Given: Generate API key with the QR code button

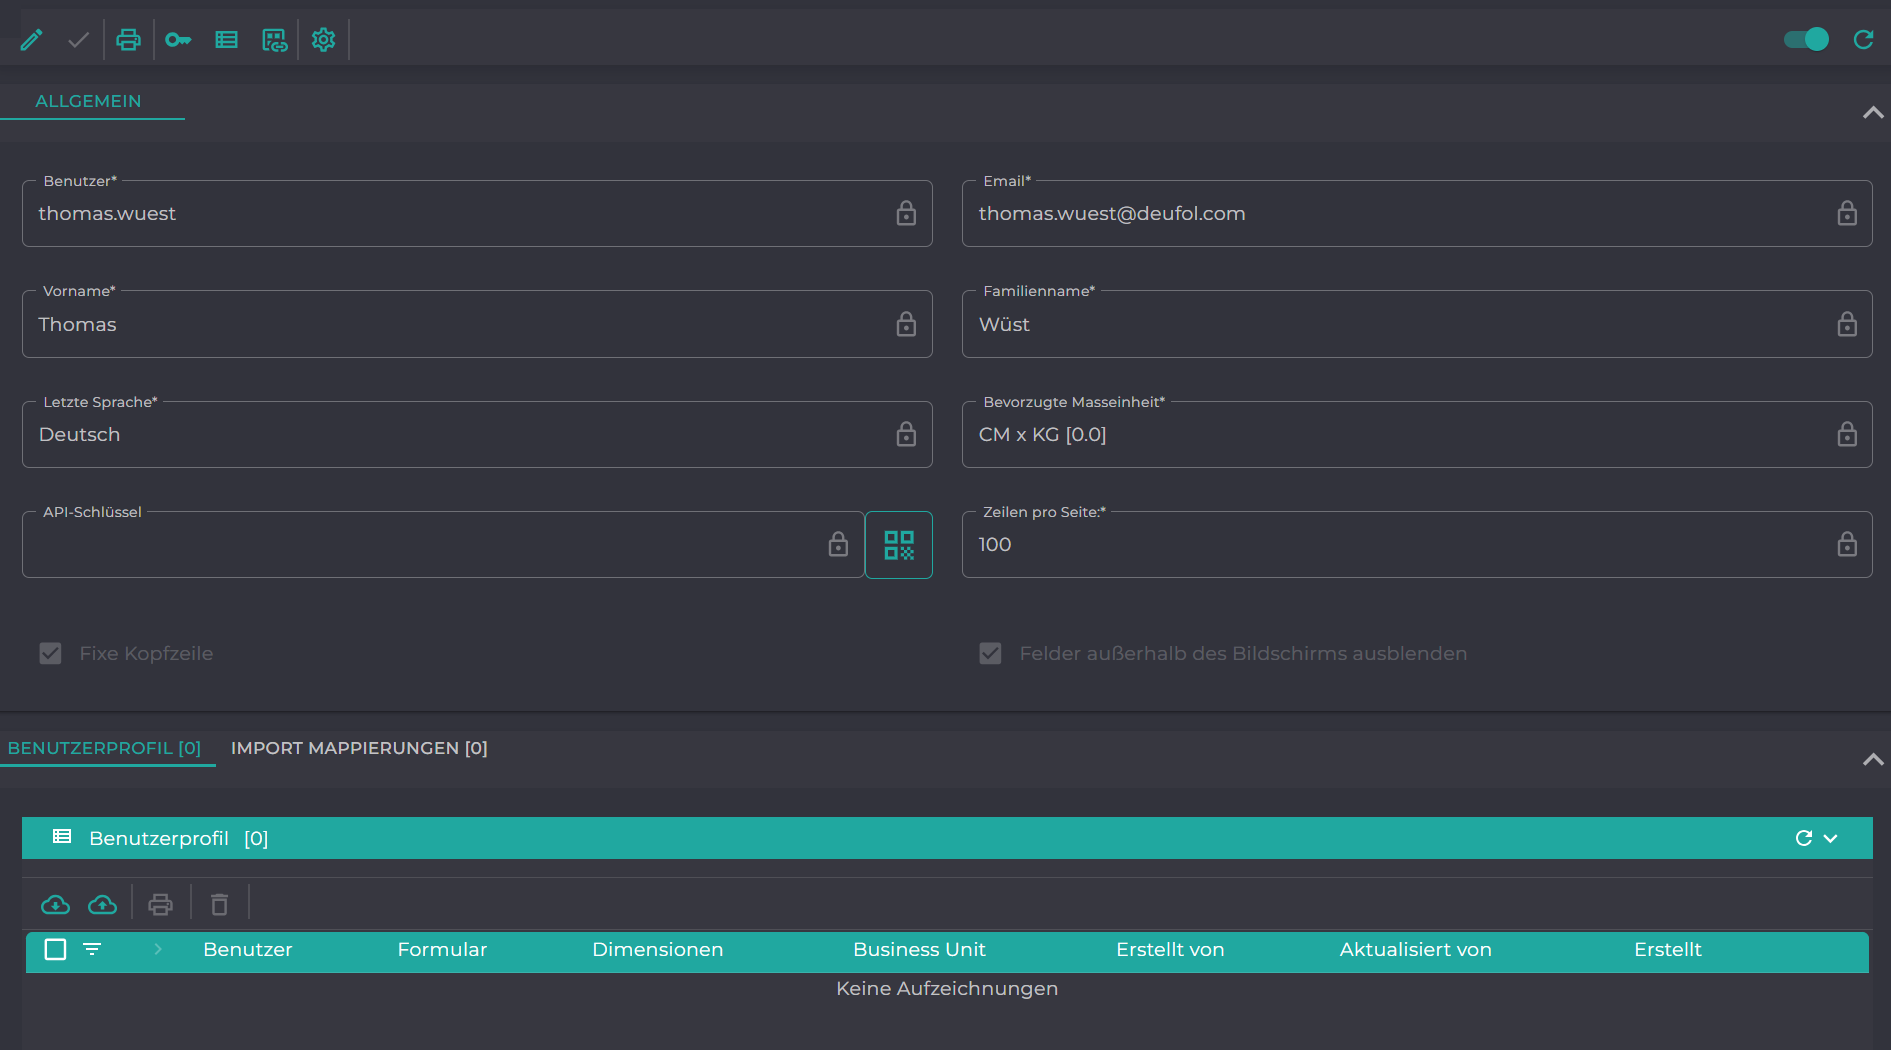Looking at the screenshot, I should pyautogui.click(x=899, y=545).
